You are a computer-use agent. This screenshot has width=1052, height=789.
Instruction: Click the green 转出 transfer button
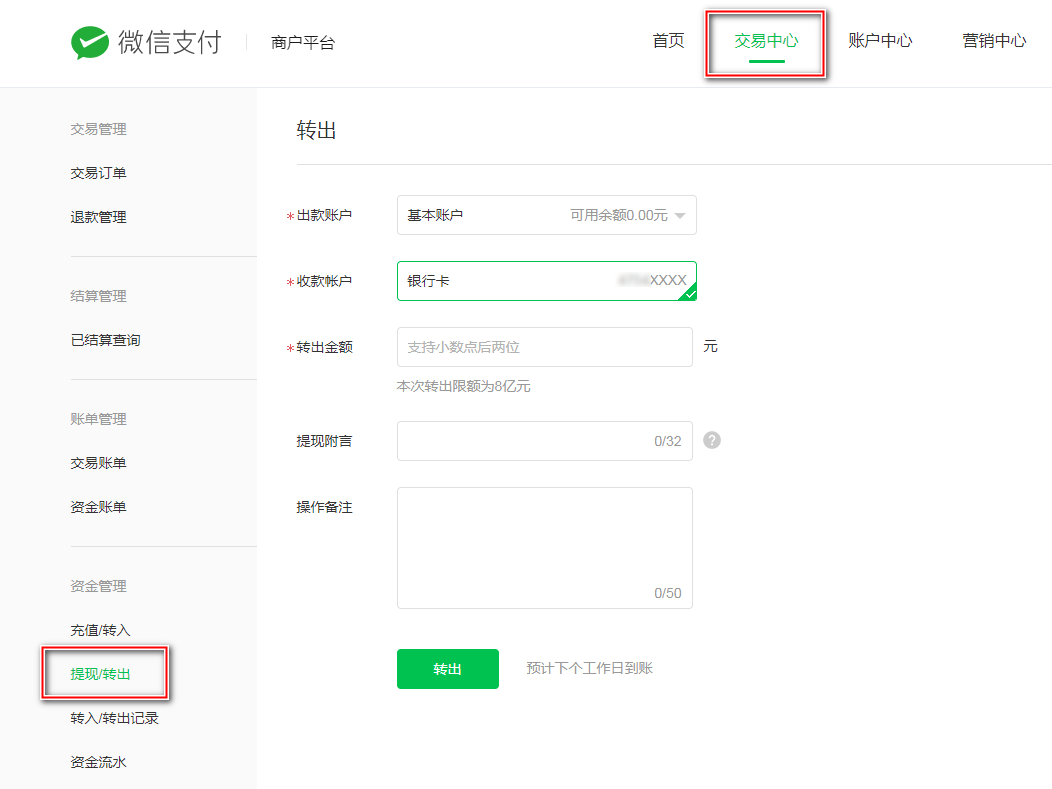pyautogui.click(x=447, y=668)
